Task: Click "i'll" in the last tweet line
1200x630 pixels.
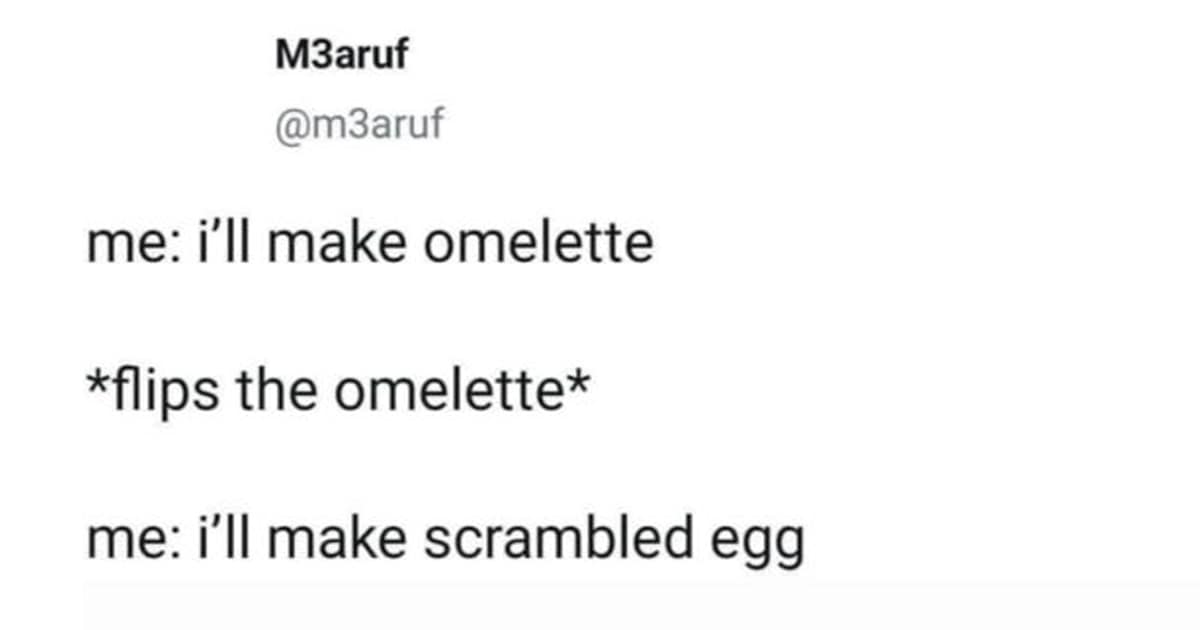Action: (x=219, y=541)
